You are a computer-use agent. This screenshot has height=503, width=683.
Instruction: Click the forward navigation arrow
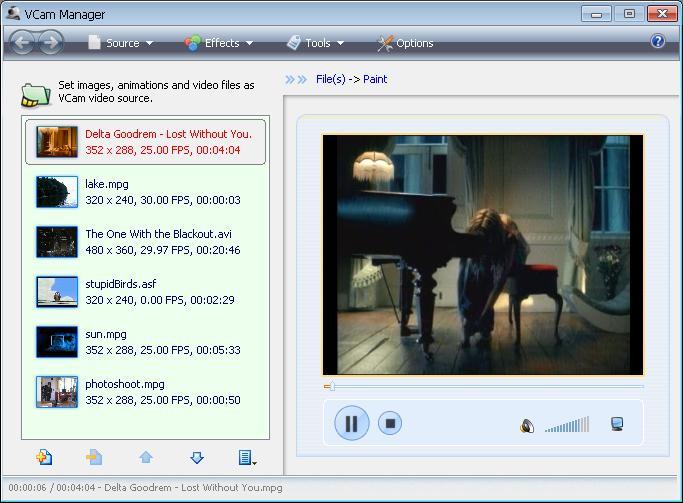(x=50, y=42)
